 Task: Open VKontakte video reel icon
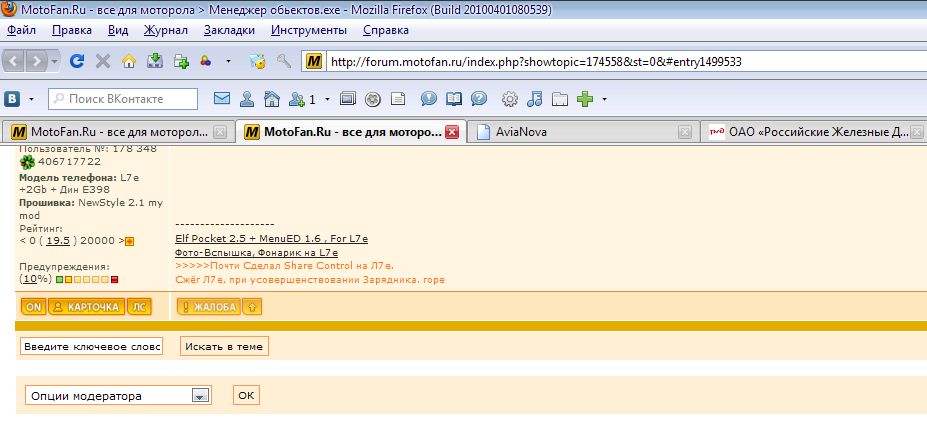coord(372,99)
